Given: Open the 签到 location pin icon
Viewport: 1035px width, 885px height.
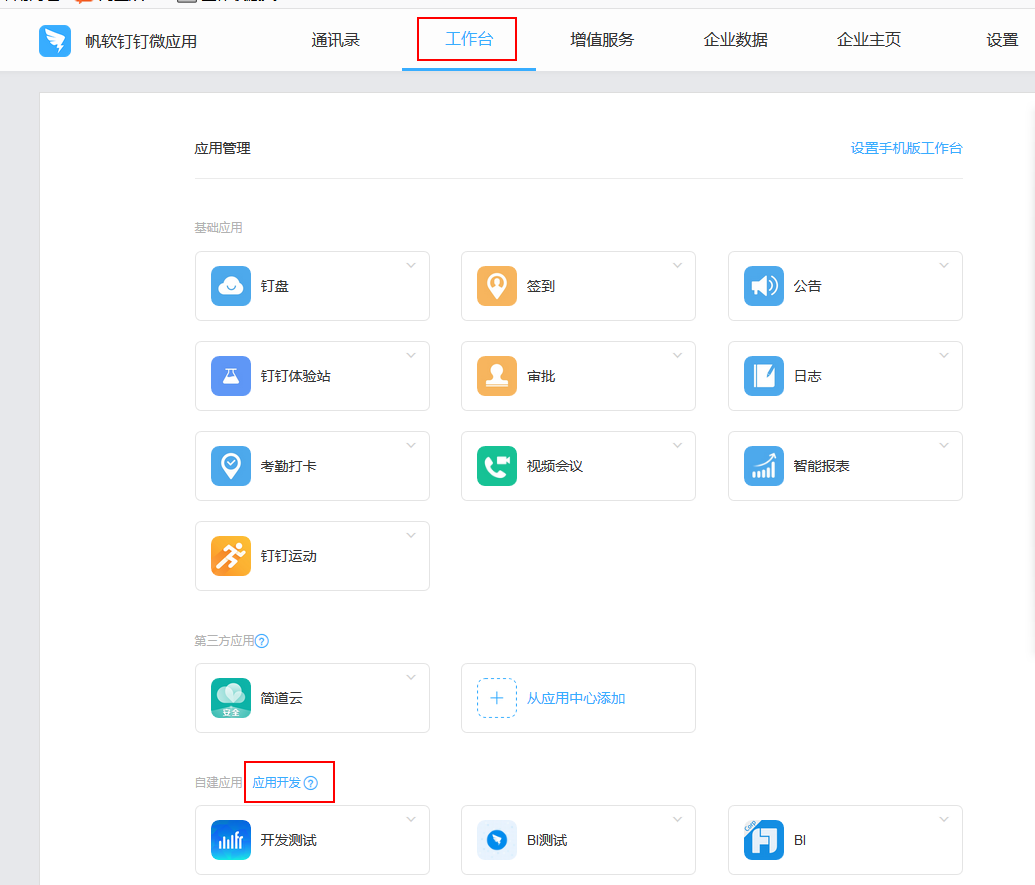Looking at the screenshot, I should pos(496,286).
